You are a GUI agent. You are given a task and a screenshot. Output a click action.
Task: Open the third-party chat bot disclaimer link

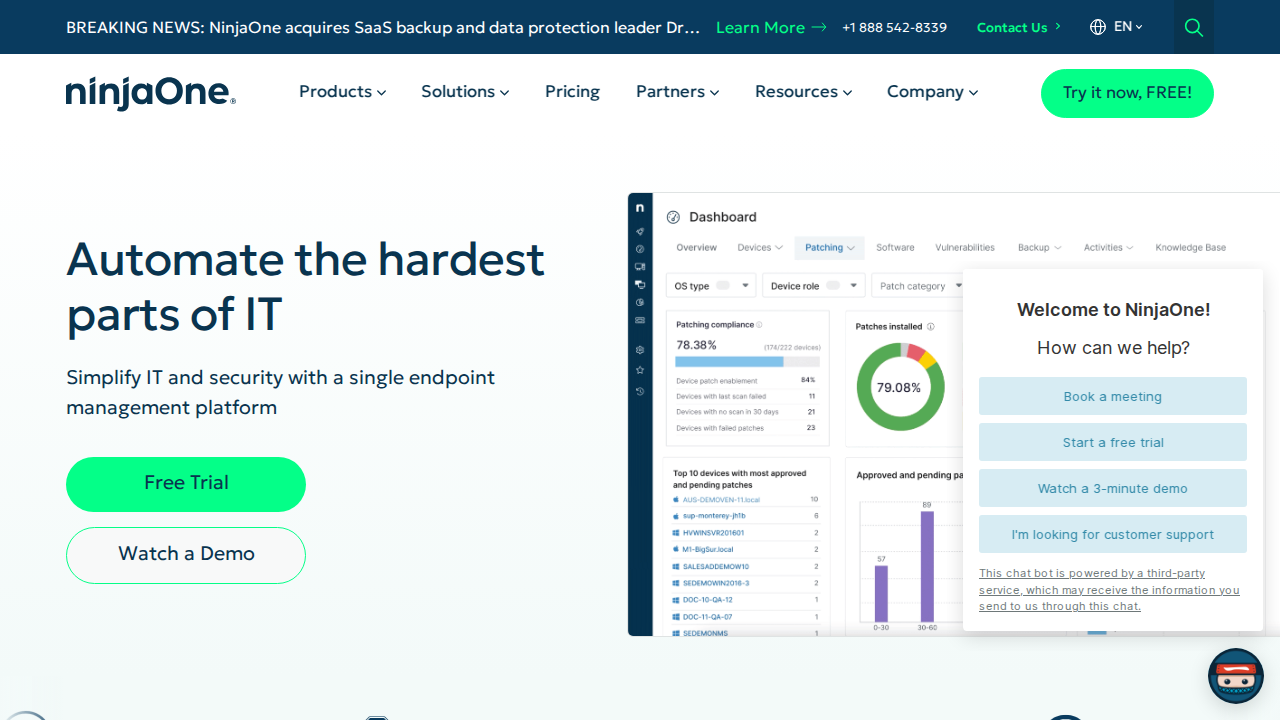coord(1109,590)
